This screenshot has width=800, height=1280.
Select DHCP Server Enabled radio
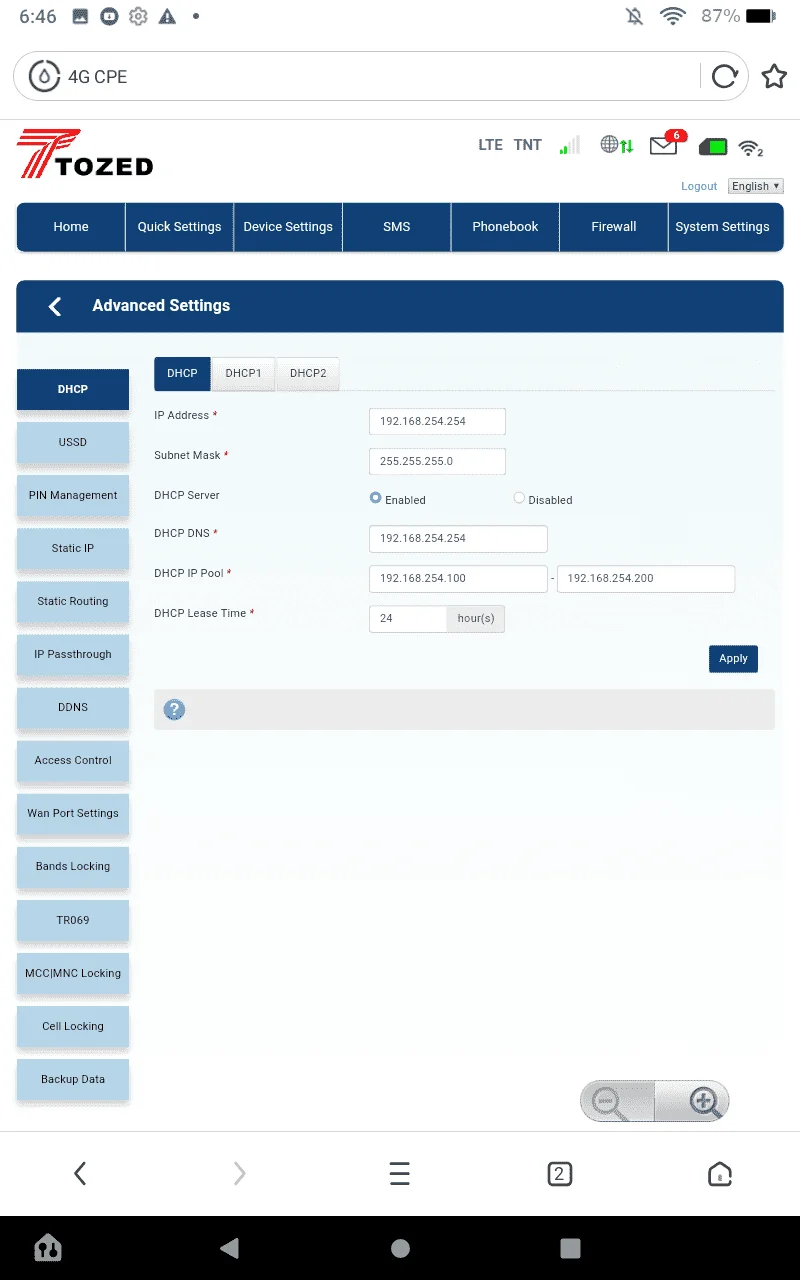pyautogui.click(x=376, y=497)
